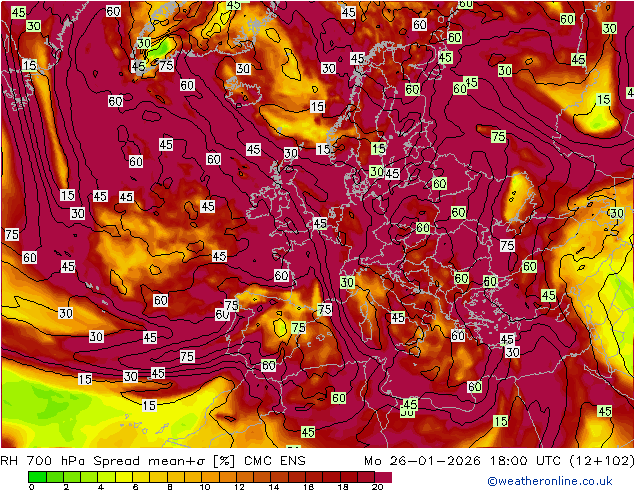
Task: Click the legend tick label '4'
Action: pyautogui.click(x=101, y=487)
